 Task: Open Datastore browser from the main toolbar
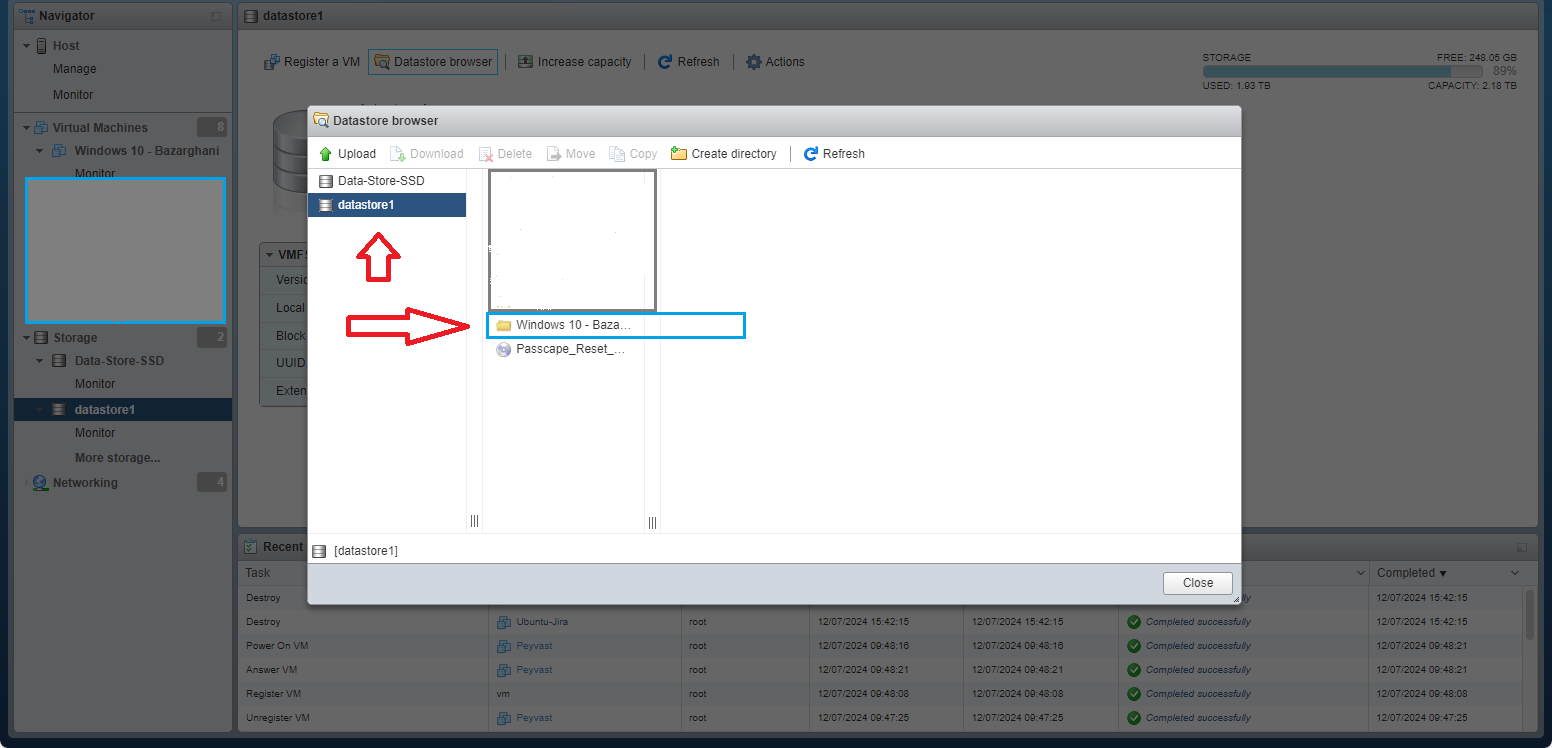tap(433, 62)
